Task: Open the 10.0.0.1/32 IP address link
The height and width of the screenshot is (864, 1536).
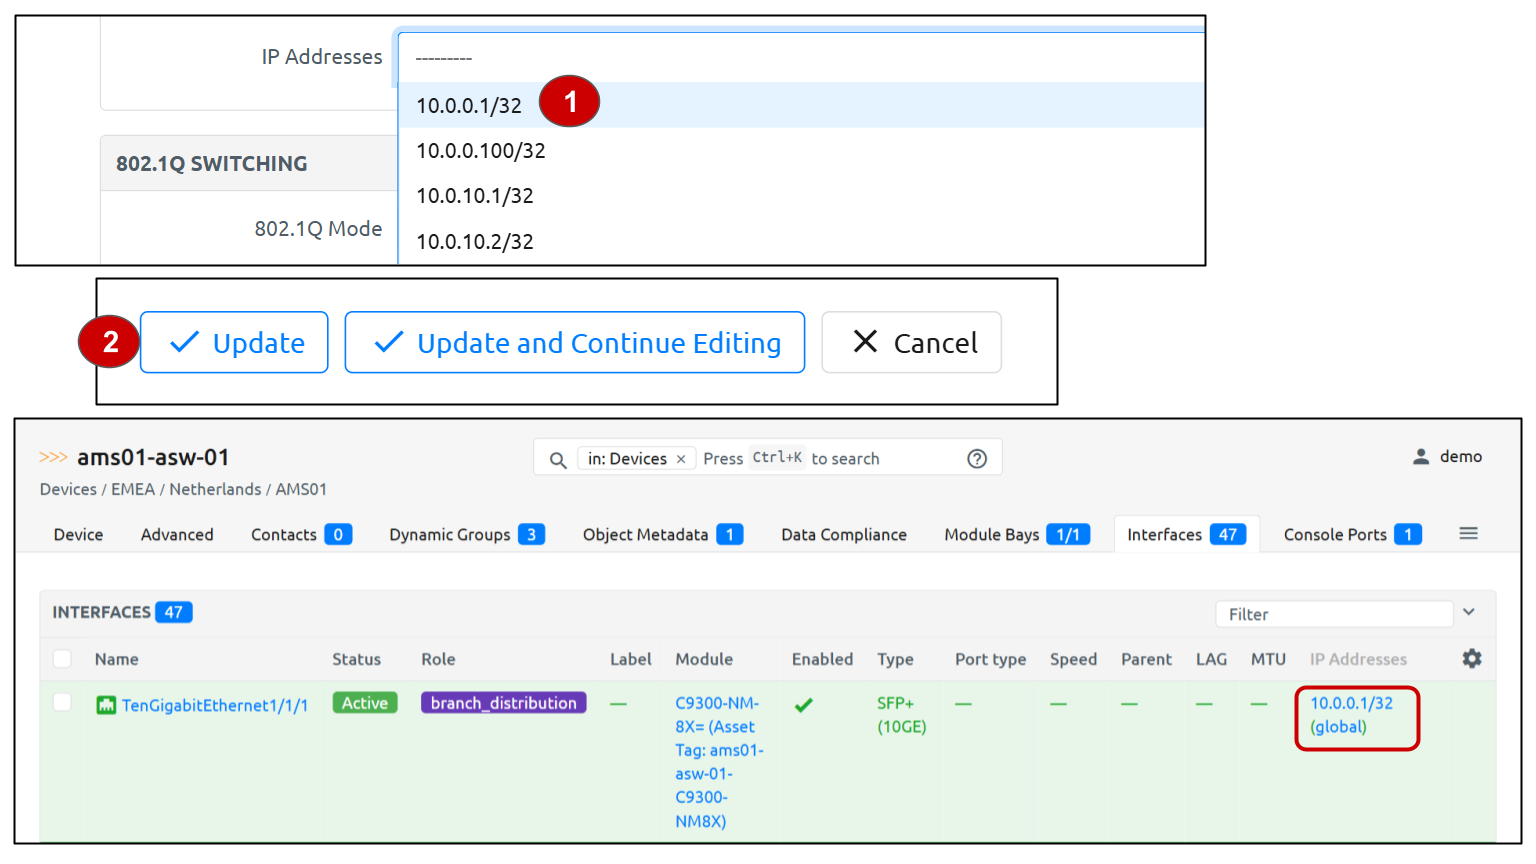Action: pyautogui.click(x=1351, y=703)
